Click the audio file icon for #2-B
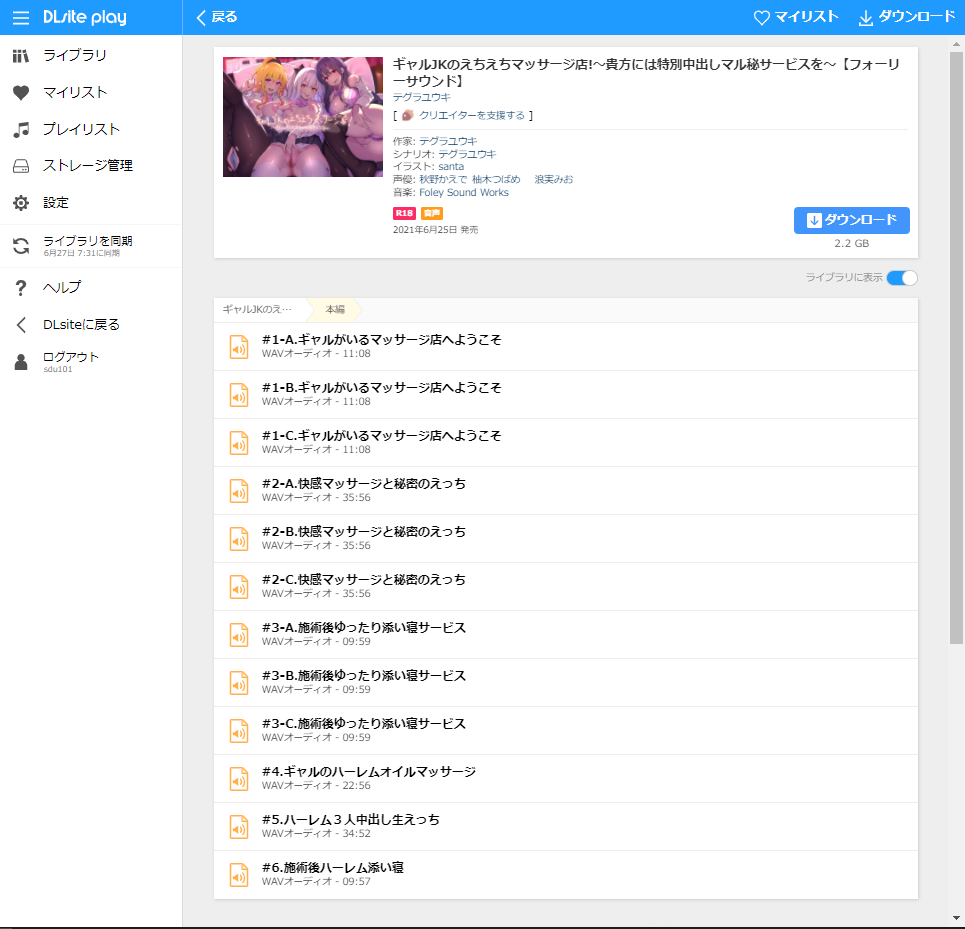This screenshot has height=929, width=965. pos(239,539)
